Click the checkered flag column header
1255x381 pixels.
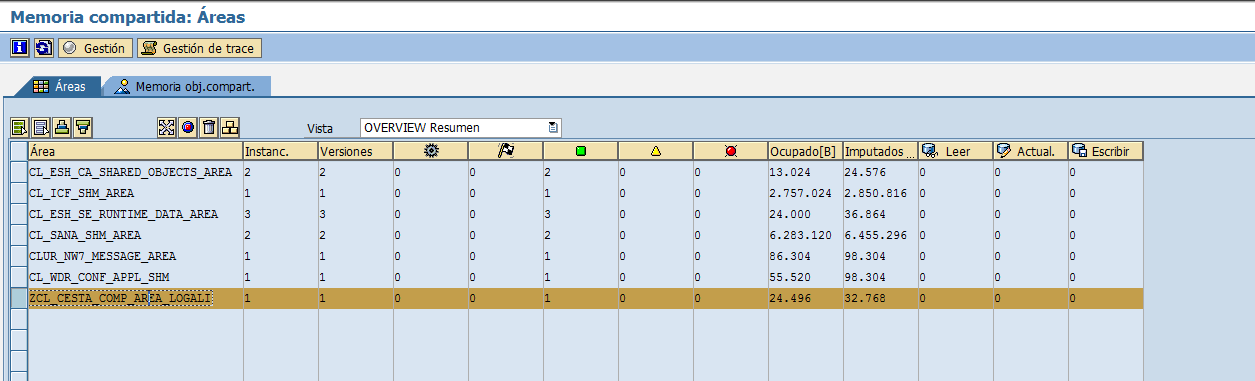(506, 151)
